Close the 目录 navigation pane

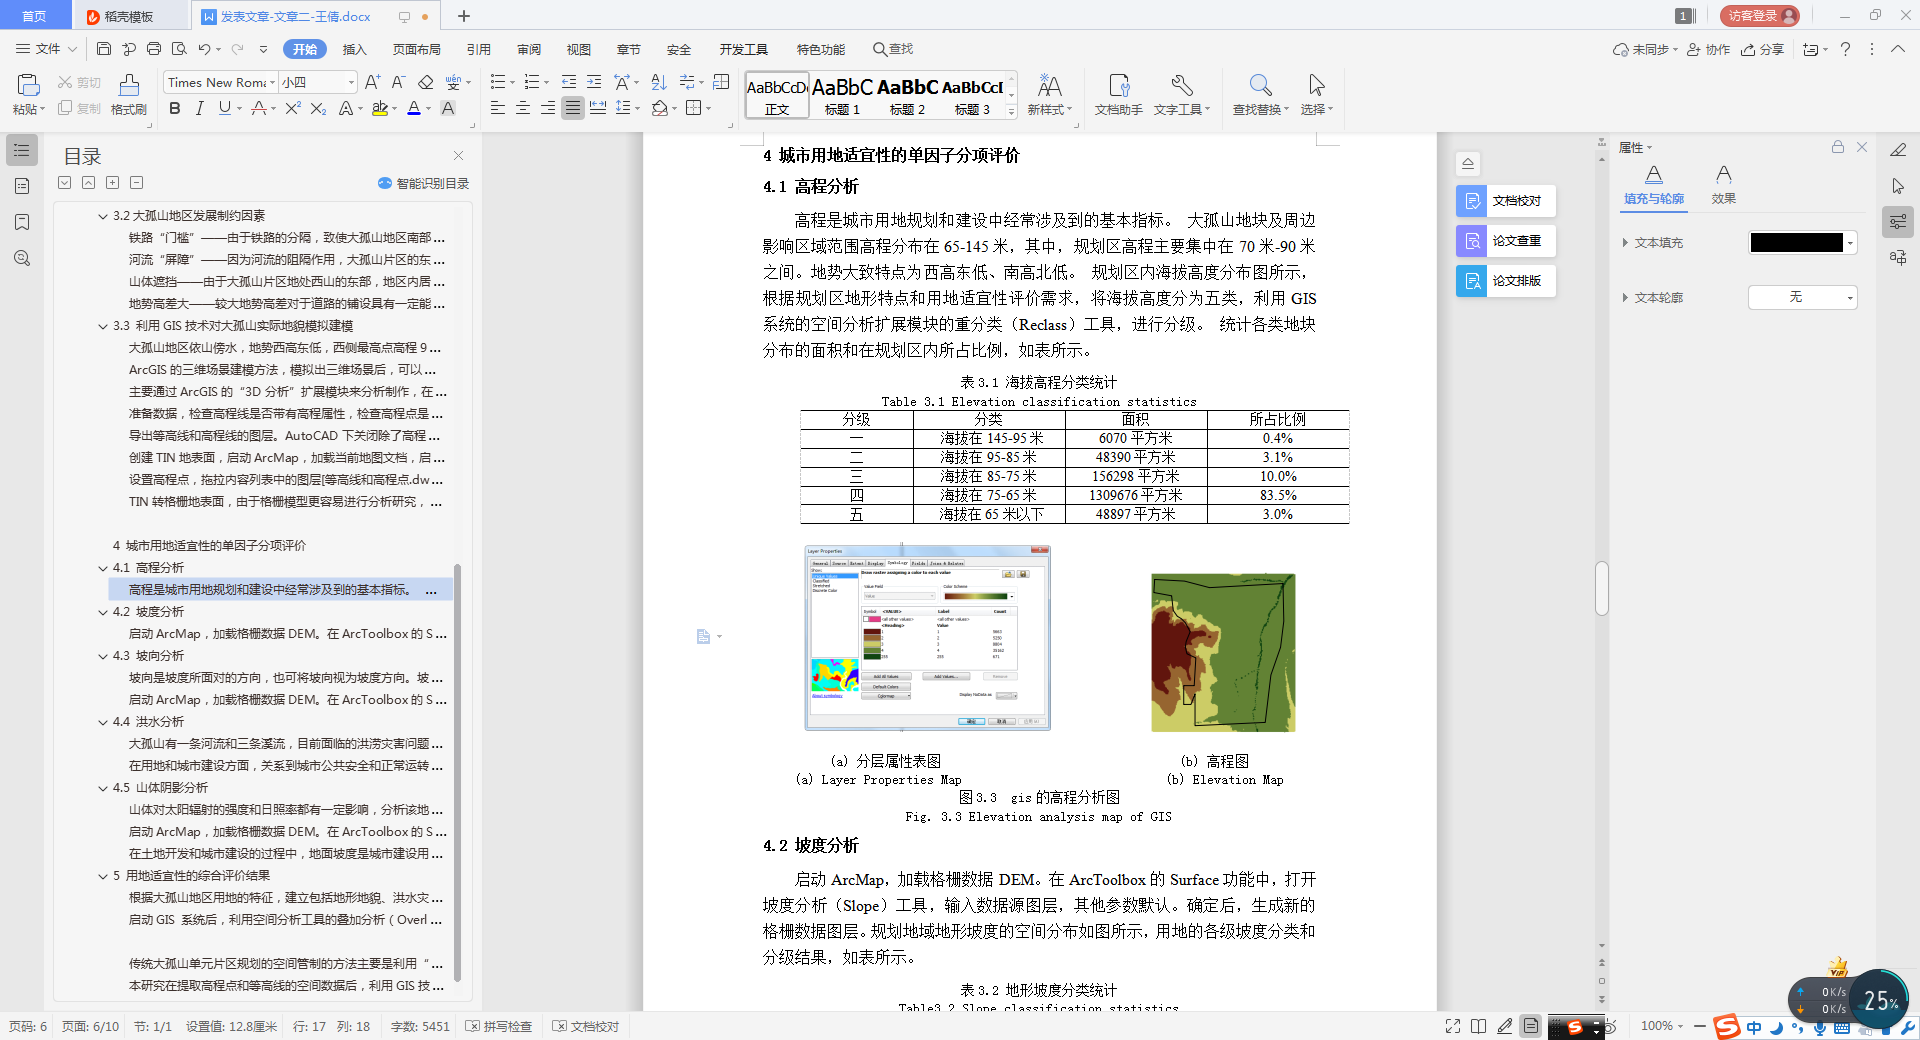[x=458, y=155]
